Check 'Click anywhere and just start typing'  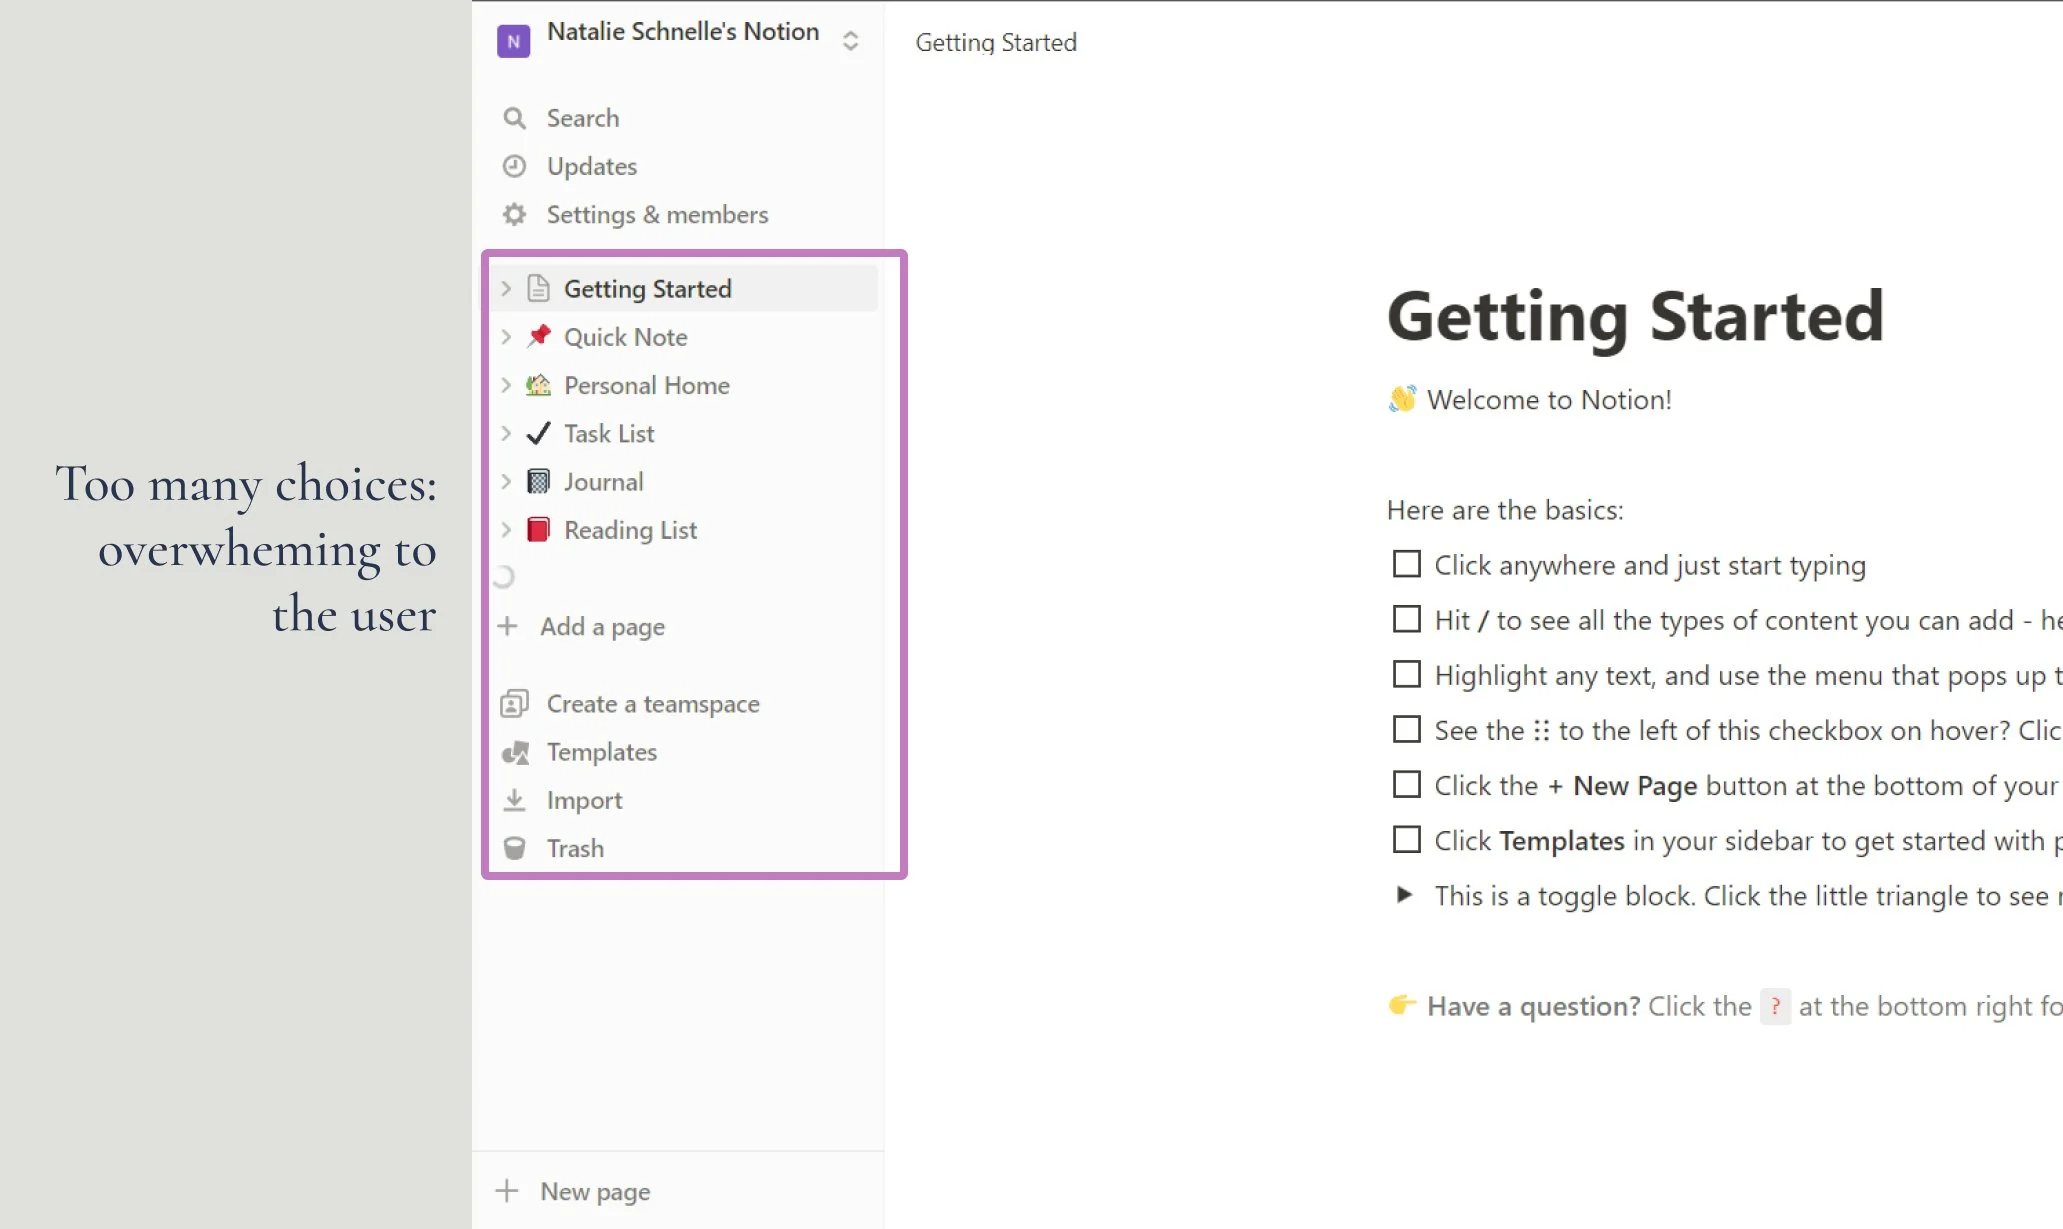(x=1406, y=564)
